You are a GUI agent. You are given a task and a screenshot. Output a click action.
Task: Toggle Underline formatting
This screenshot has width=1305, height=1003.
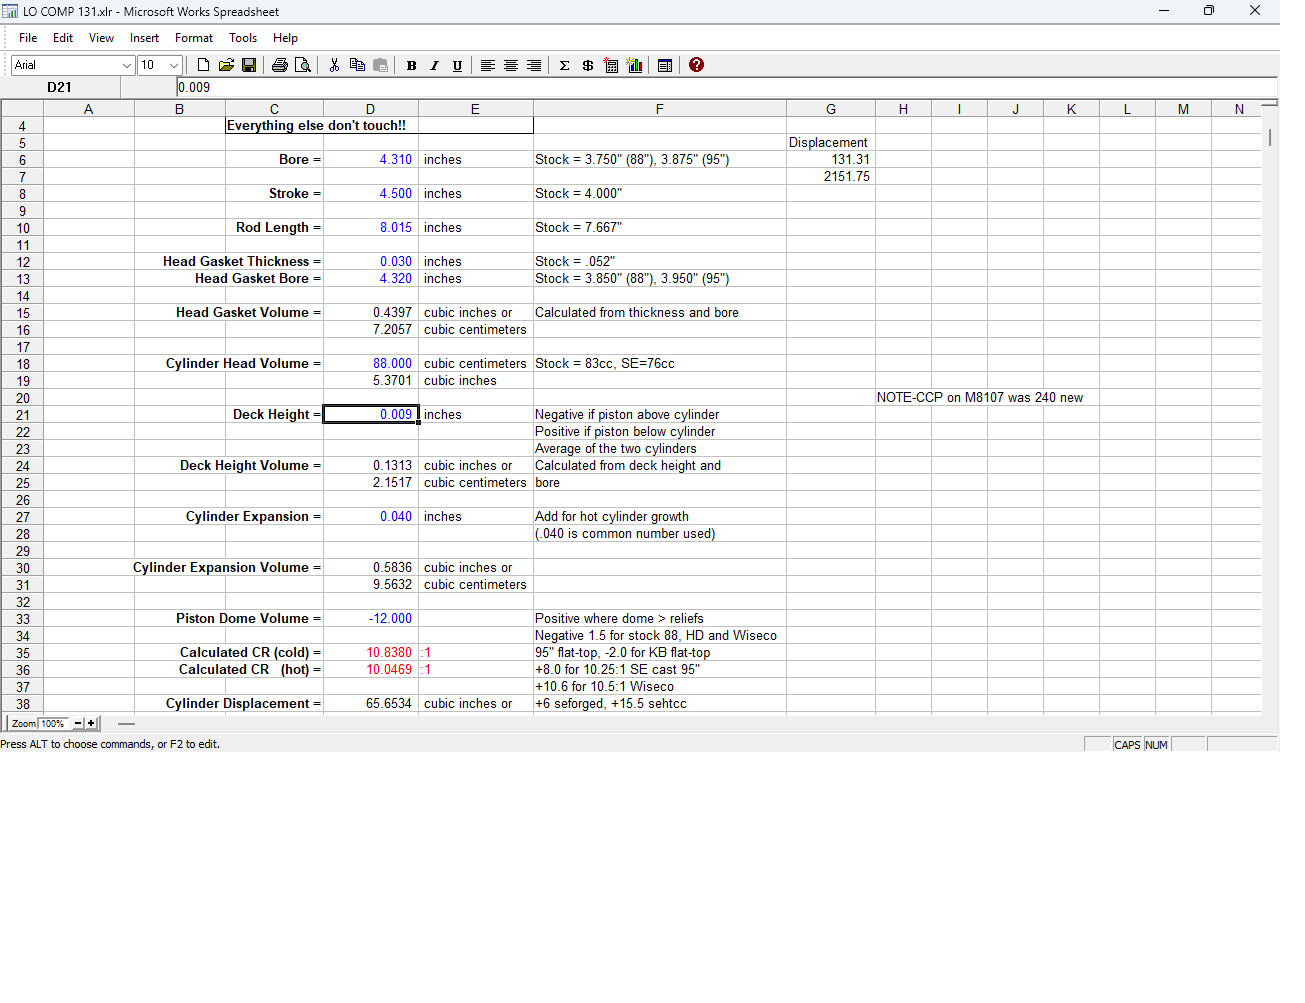(x=457, y=65)
